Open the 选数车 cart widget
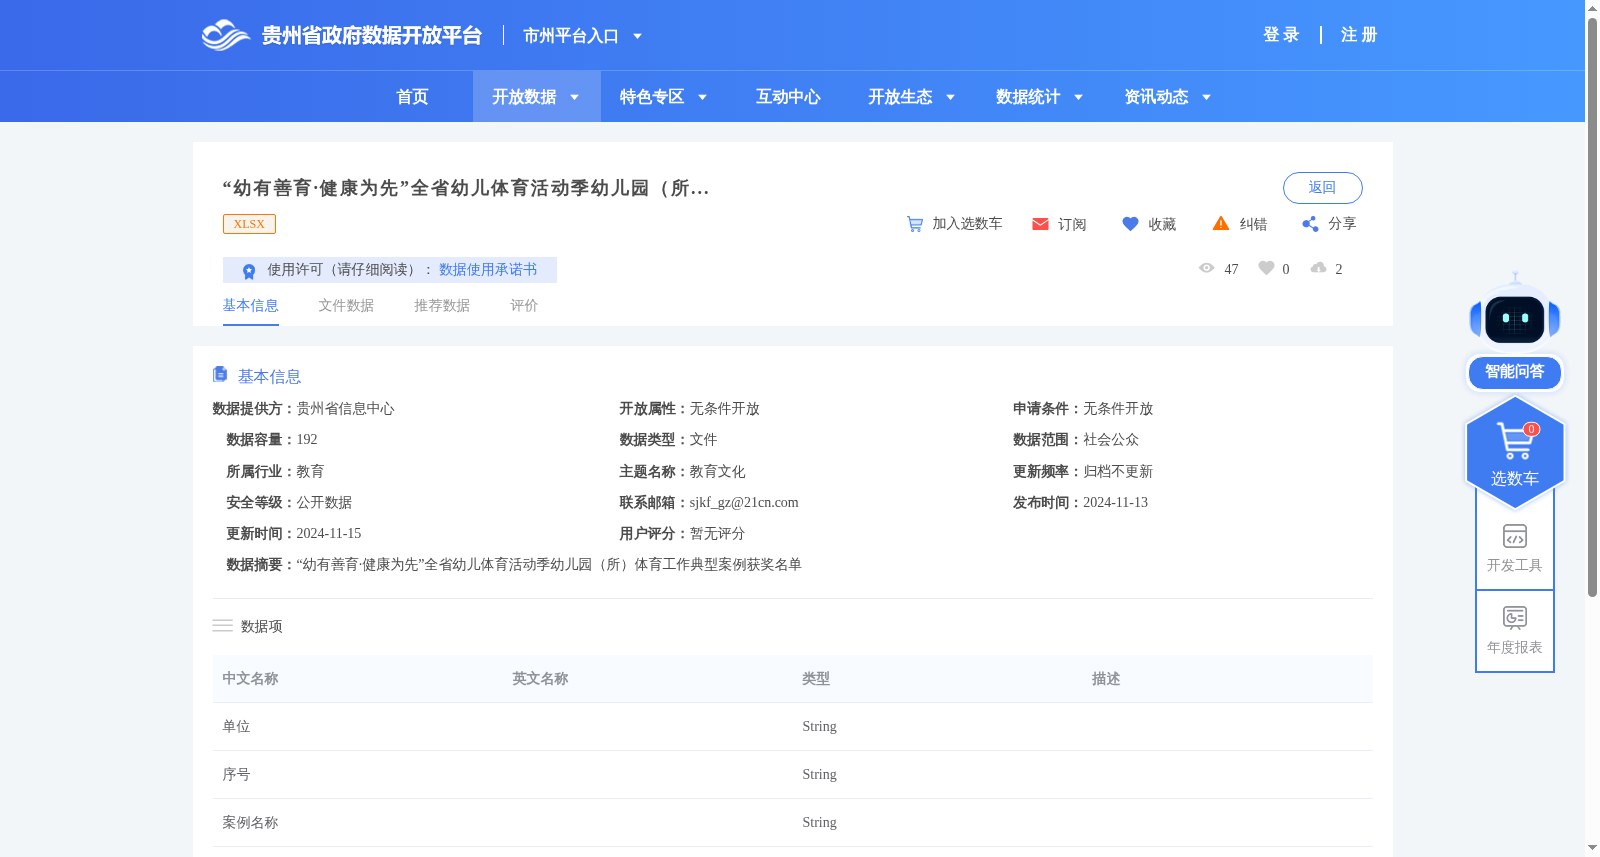 click(x=1515, y=452)
